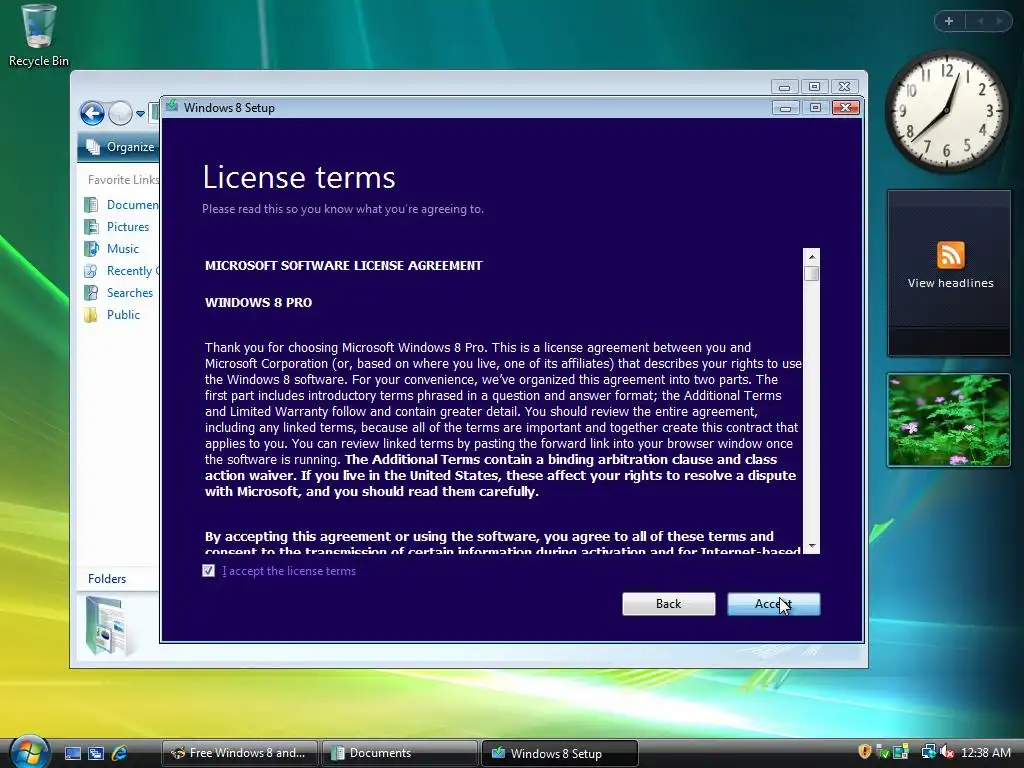The width and height of the screenshot is (1024, 768).
Task: Click the Back arrow in Documents window
Action: coord(92,114)
